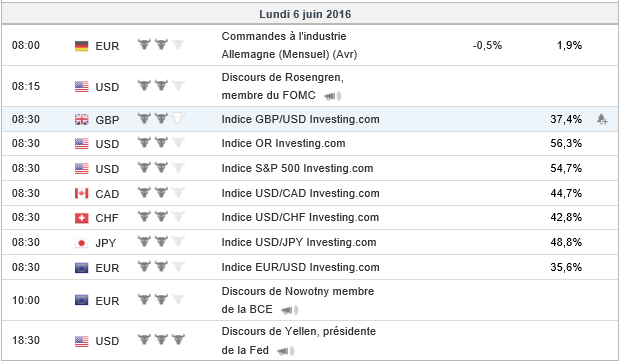This screenshot has width=622, height=363.
Task: Click the German flag icon at 08:00
Action: click(x=82, y=46)
